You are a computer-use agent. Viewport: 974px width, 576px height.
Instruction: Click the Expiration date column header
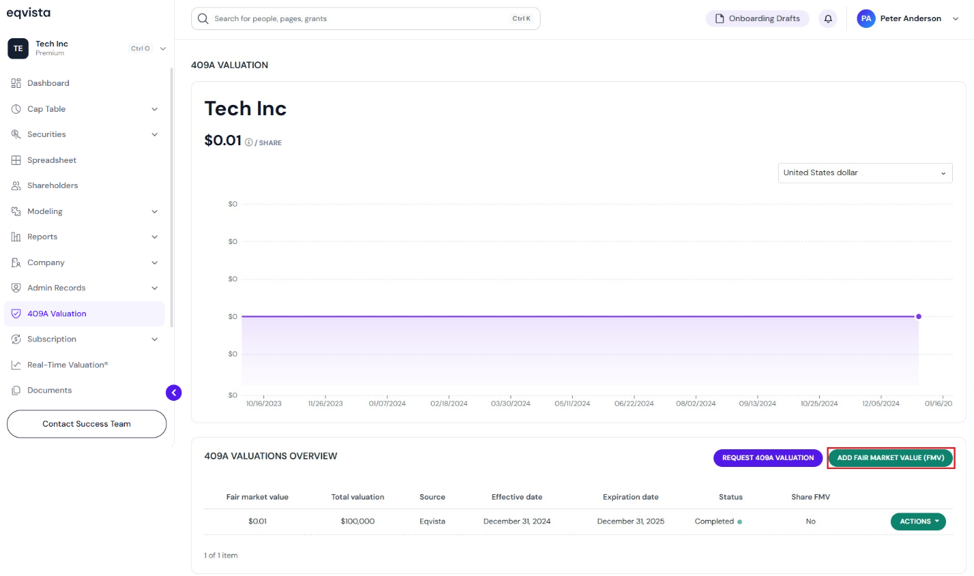[630, 497]
